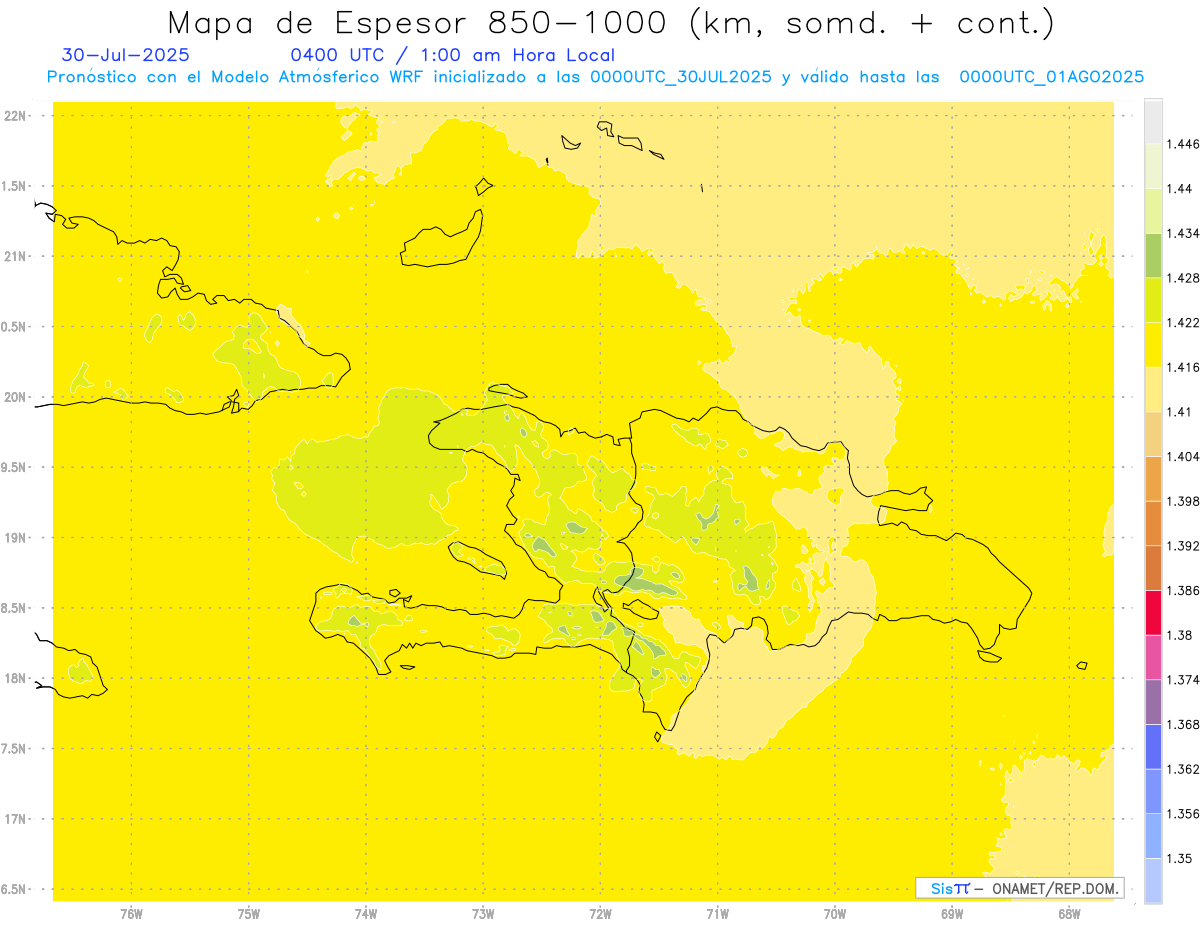The image size is (1200, 927).
Task: Click the legend value '1.404'
Action: [1183, 456]
